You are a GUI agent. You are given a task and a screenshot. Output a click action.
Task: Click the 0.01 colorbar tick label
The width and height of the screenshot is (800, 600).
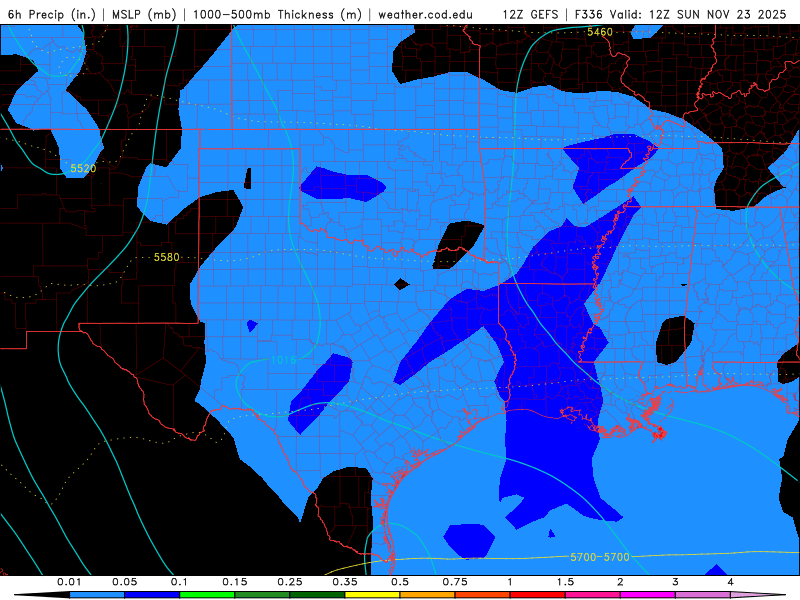(69, 582)
